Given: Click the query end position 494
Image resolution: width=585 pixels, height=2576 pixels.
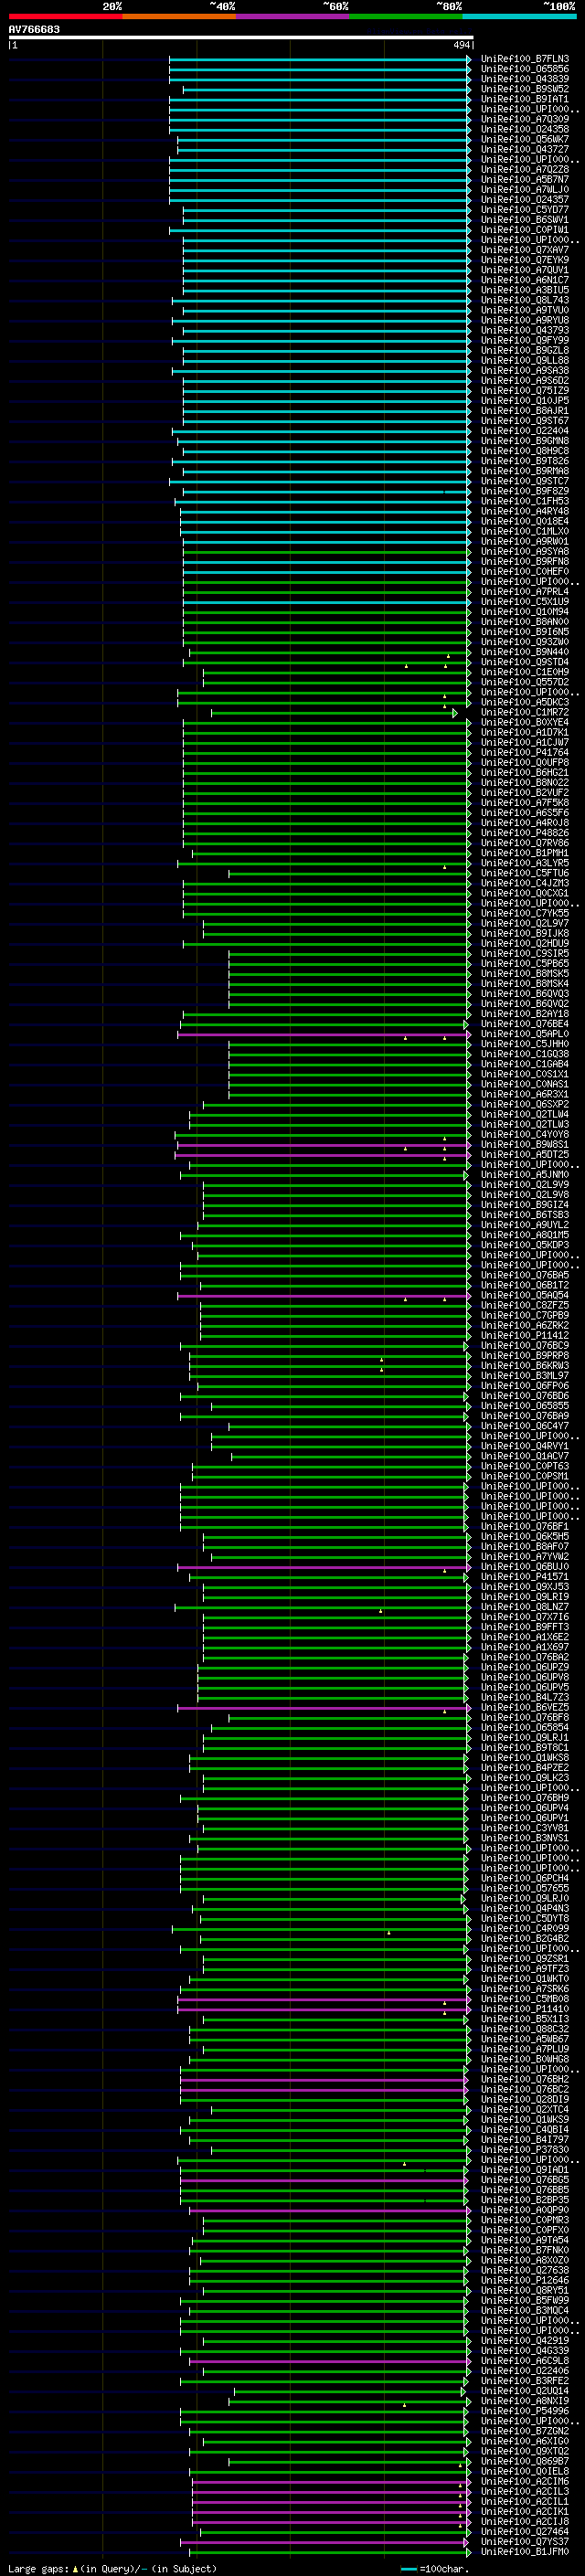Looking at the screenshot, I should [x=461, y=45].
